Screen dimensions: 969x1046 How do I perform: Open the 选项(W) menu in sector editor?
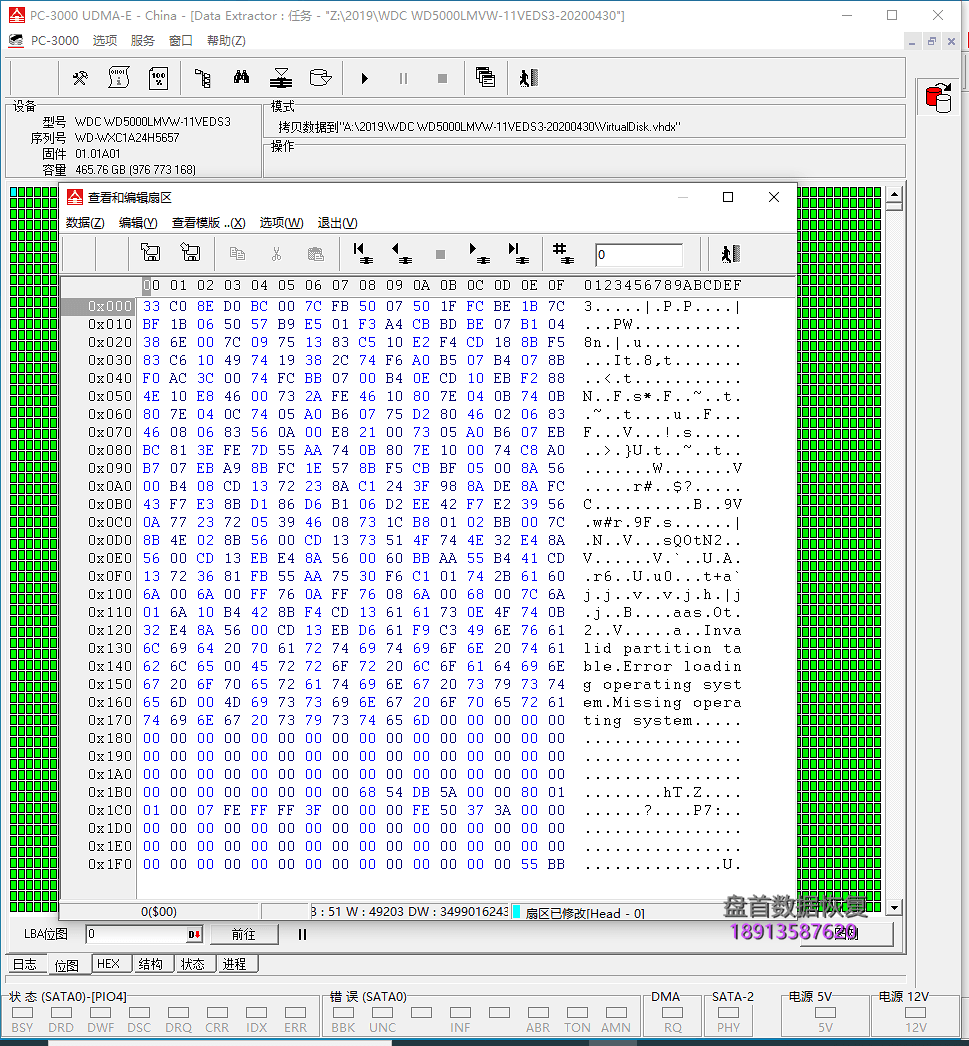pyautogui.click(x=281, y=223)
